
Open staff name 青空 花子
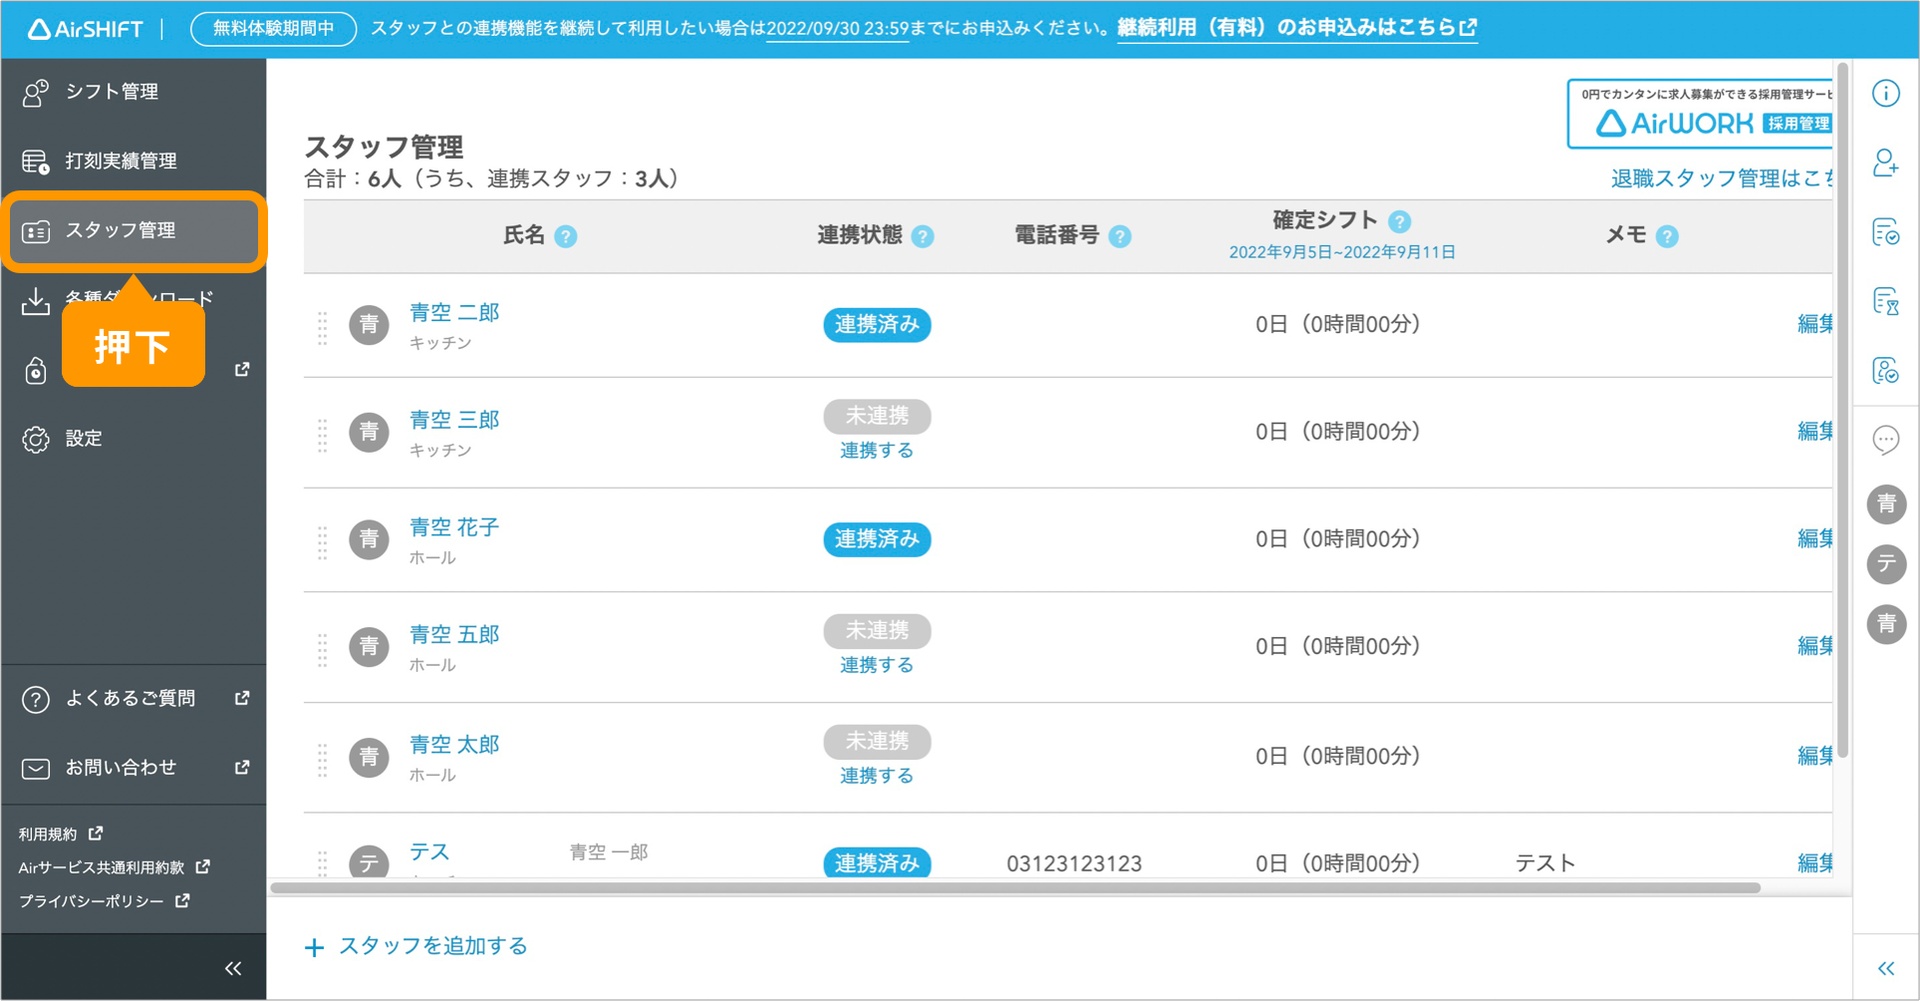click(x=454, y=527)
